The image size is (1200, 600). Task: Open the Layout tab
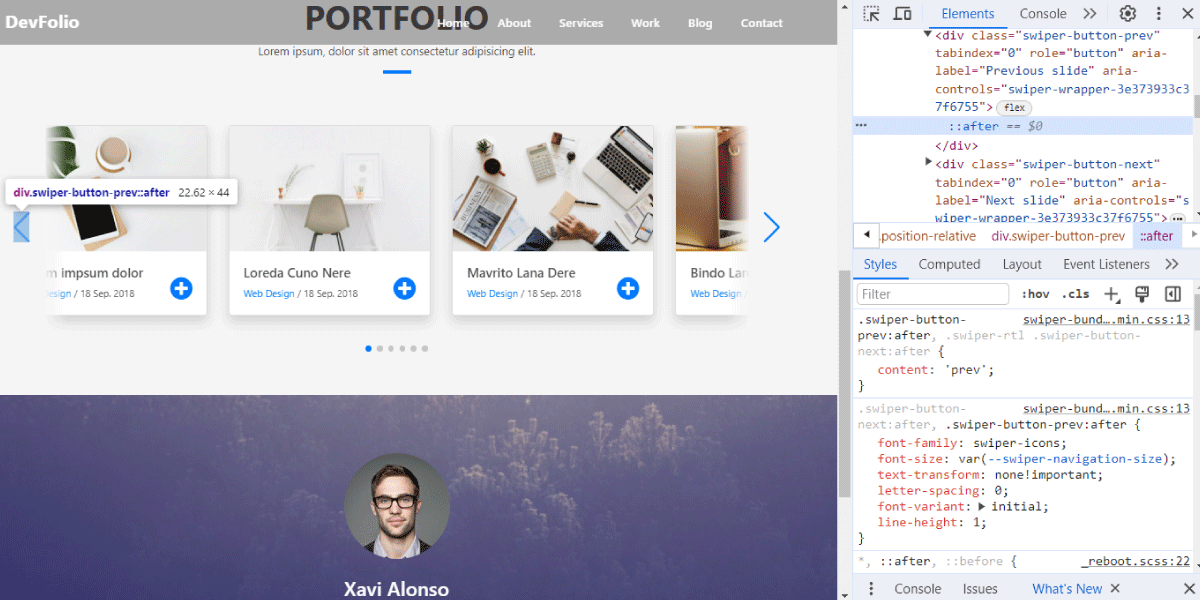[x=1022, y=264]
